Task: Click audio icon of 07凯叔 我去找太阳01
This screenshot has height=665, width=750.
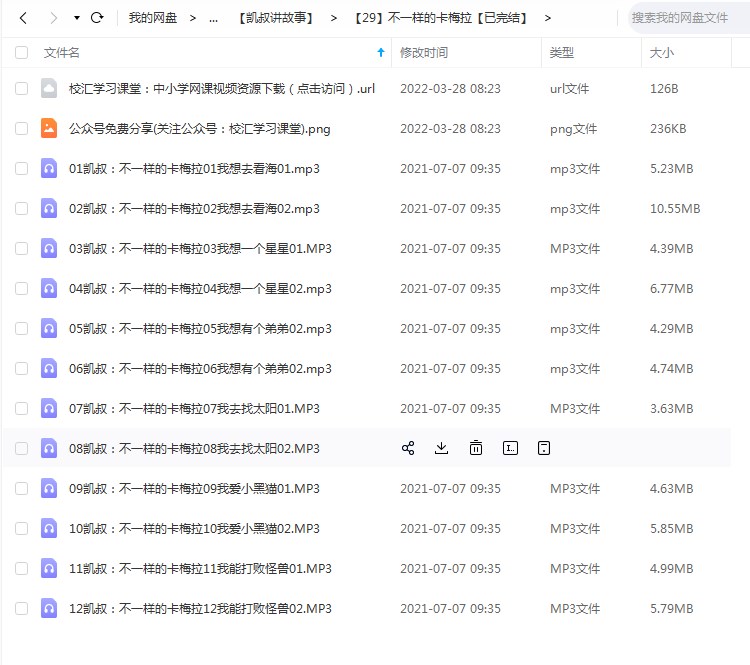Action: (x=49, y=409)
